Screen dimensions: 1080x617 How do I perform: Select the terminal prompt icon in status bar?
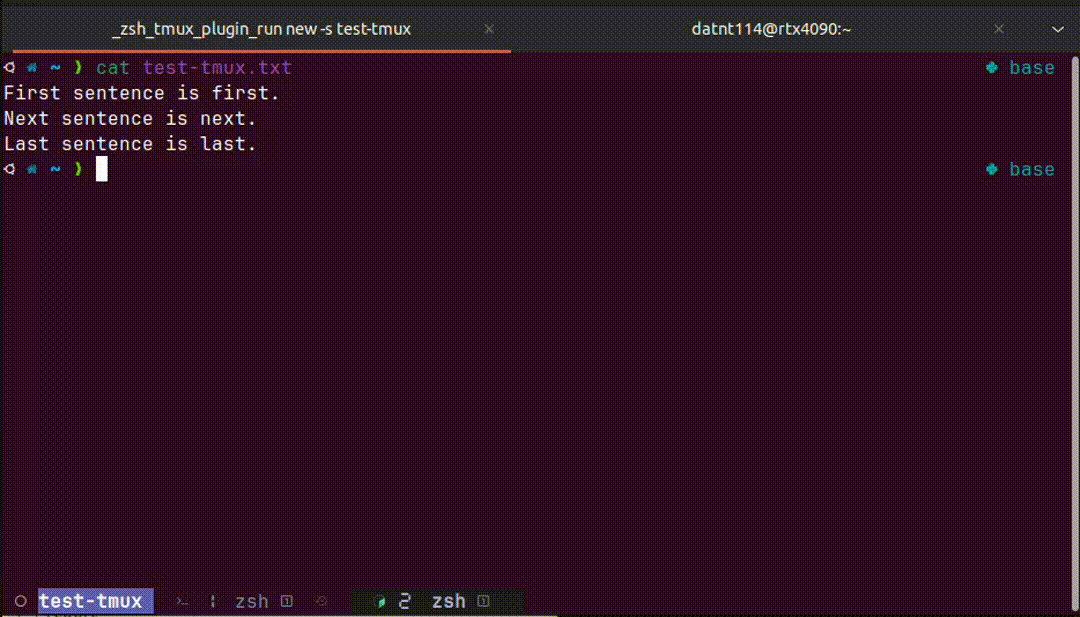pyautogui.click(x=181, y=600)
